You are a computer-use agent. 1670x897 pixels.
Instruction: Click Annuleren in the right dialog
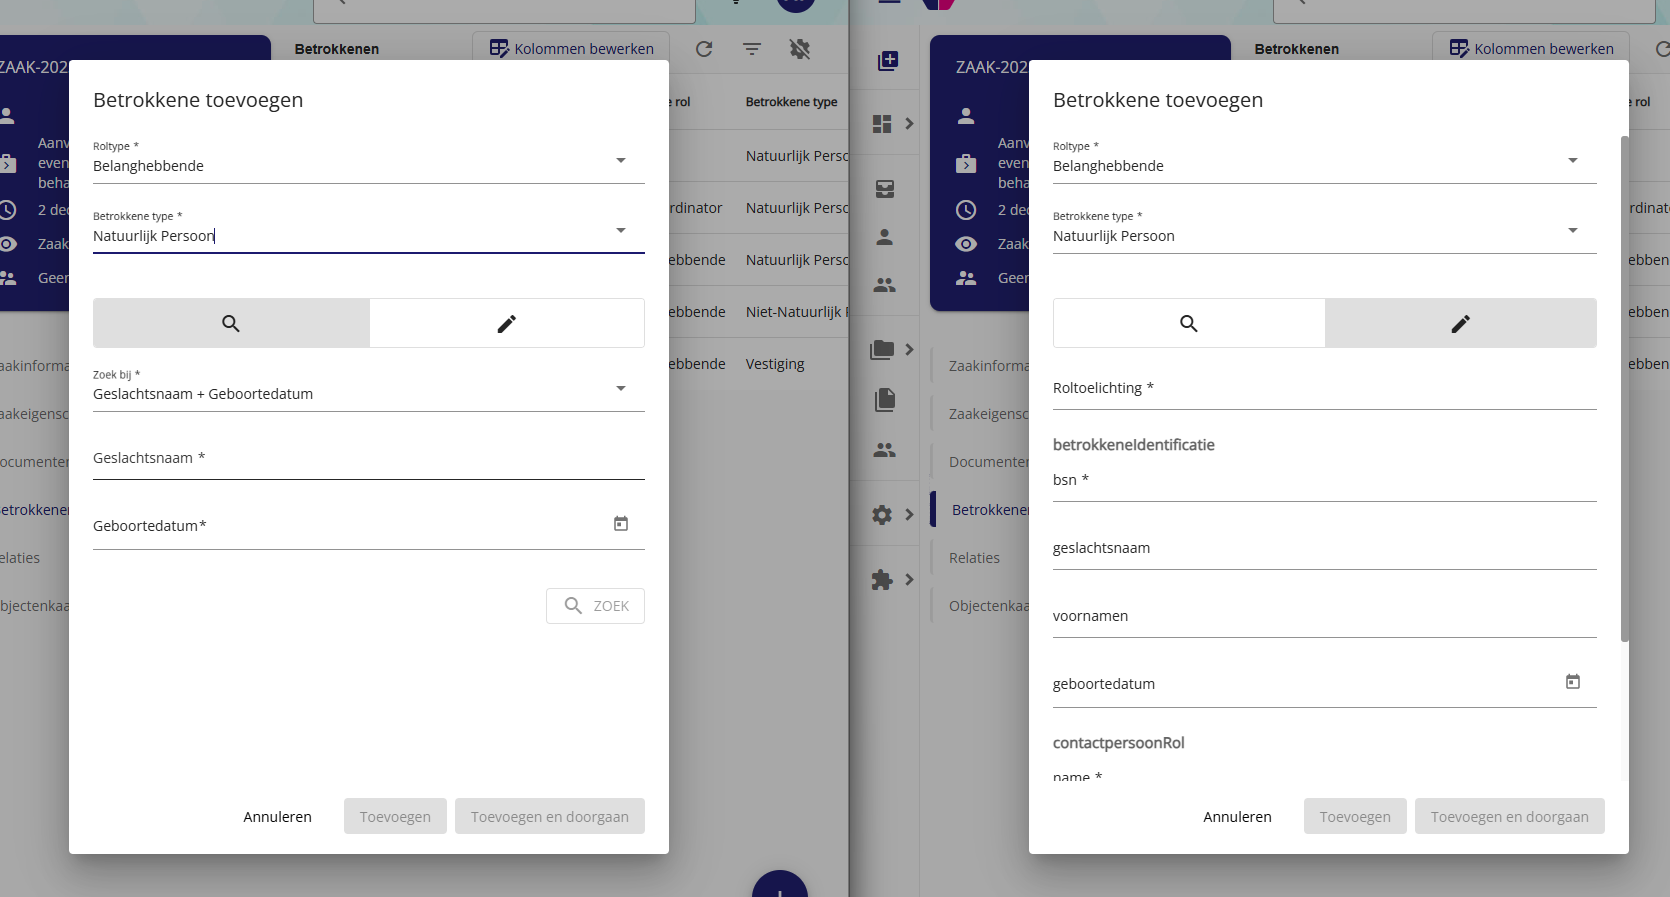tap(1237, 816)
